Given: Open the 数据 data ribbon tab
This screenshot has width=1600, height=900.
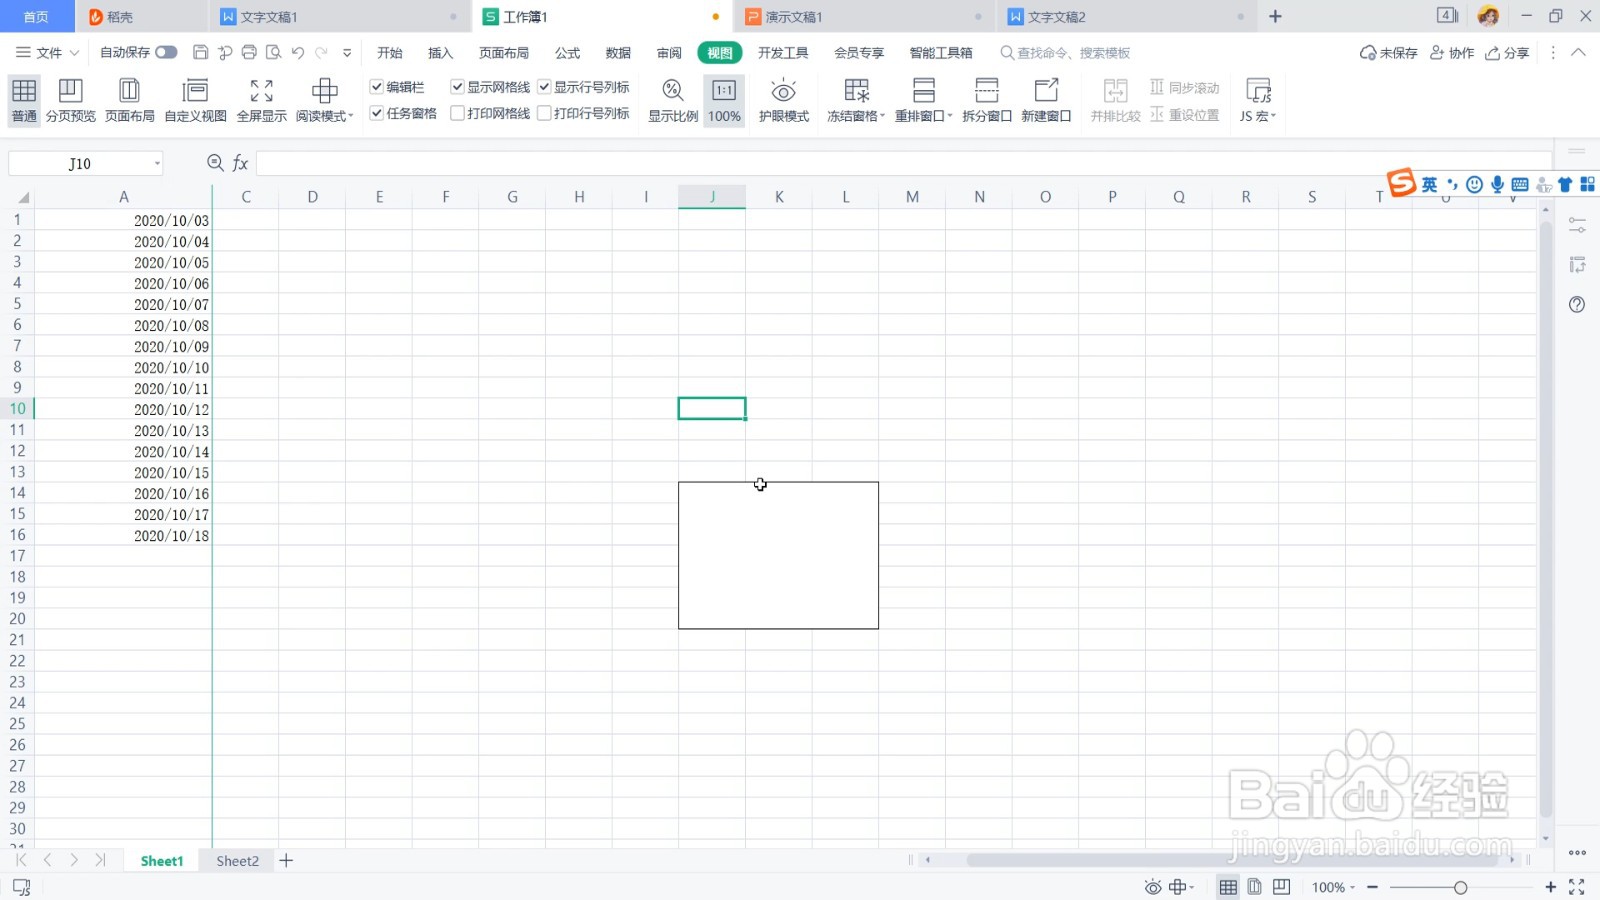Looking at the screenshot, I should (618, 53).
